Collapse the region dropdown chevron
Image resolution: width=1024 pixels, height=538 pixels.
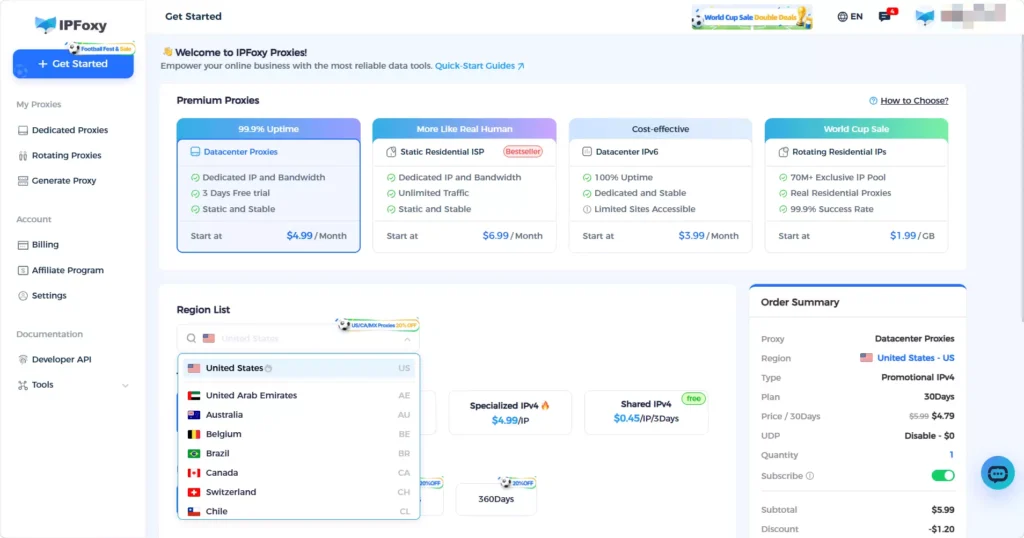pyautogui.click(x=407, y=339)
